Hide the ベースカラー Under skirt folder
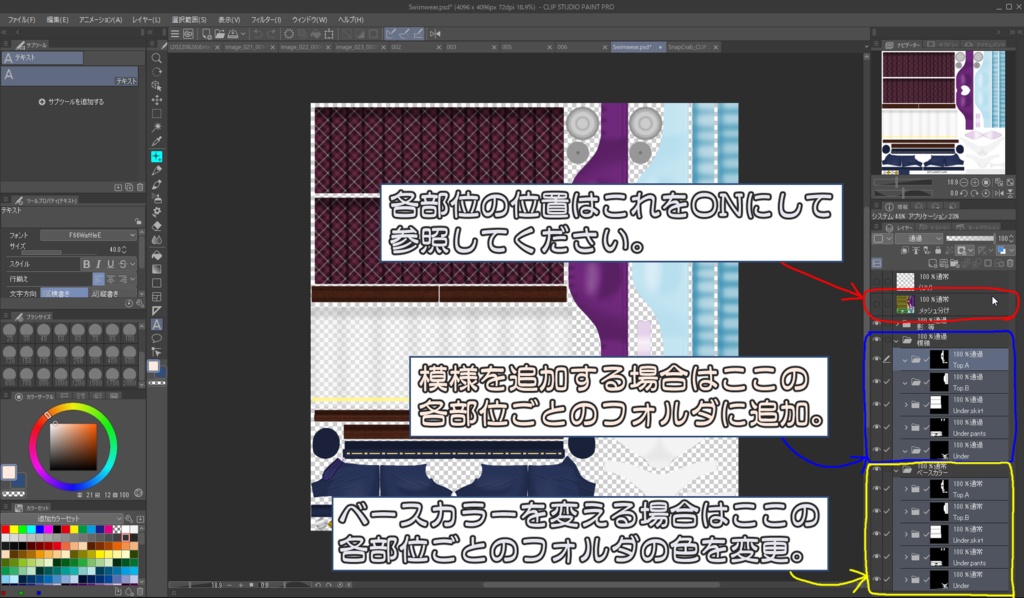This screenshot has height=598, width=1024. (876, 534)
